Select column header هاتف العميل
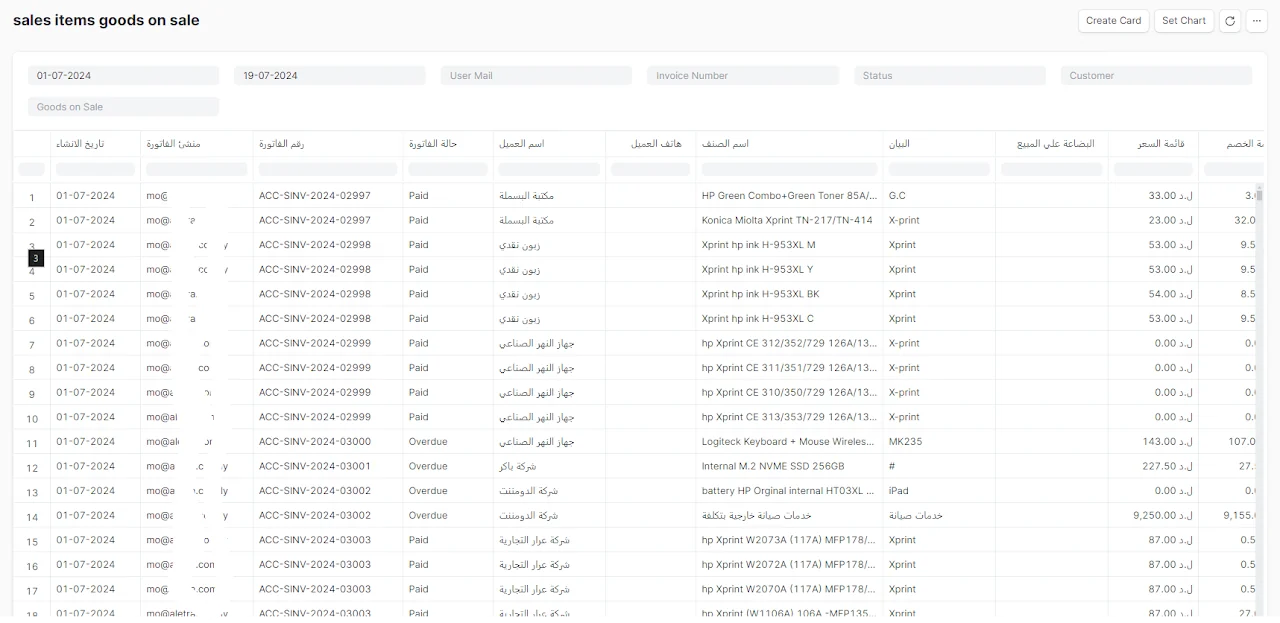This screenshot has width=1280, height=623. (656, 144)
